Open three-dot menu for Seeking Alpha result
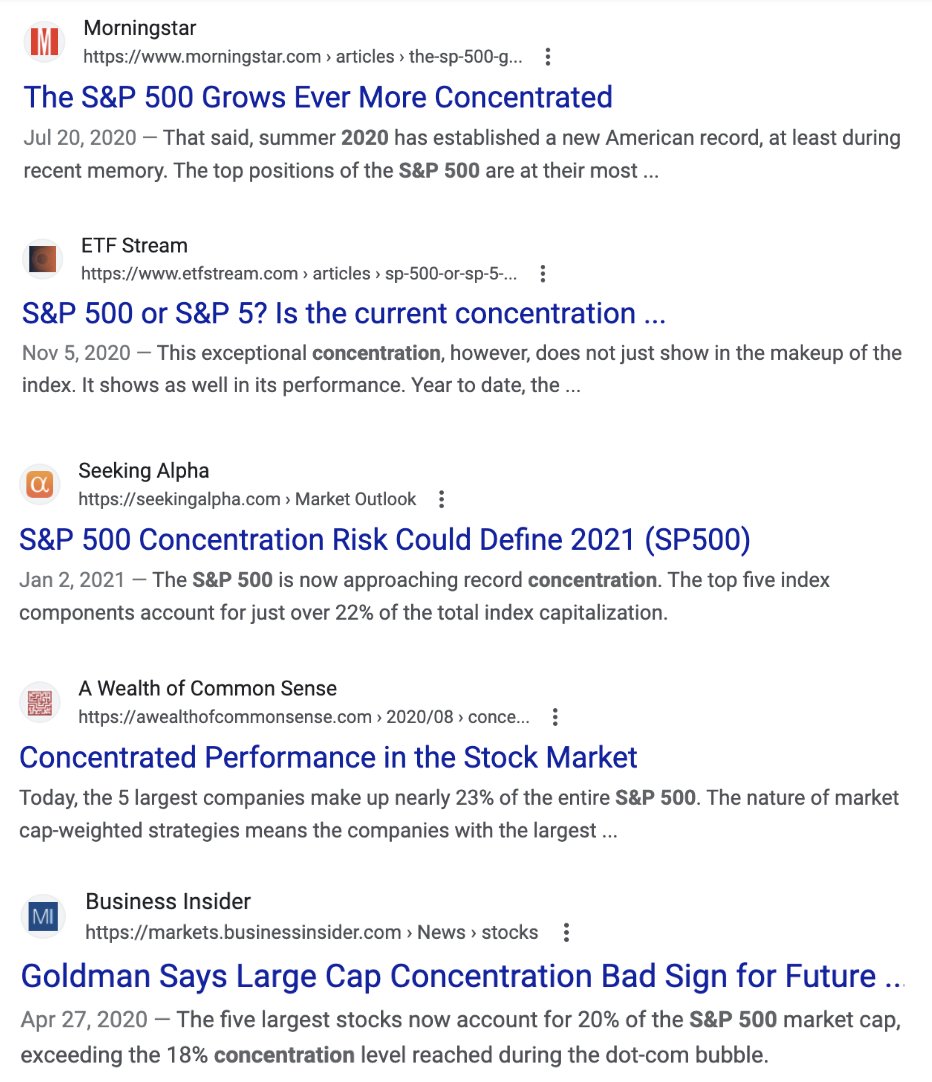The height and width of the screenshot is (1082, 932). coord(442,499)
